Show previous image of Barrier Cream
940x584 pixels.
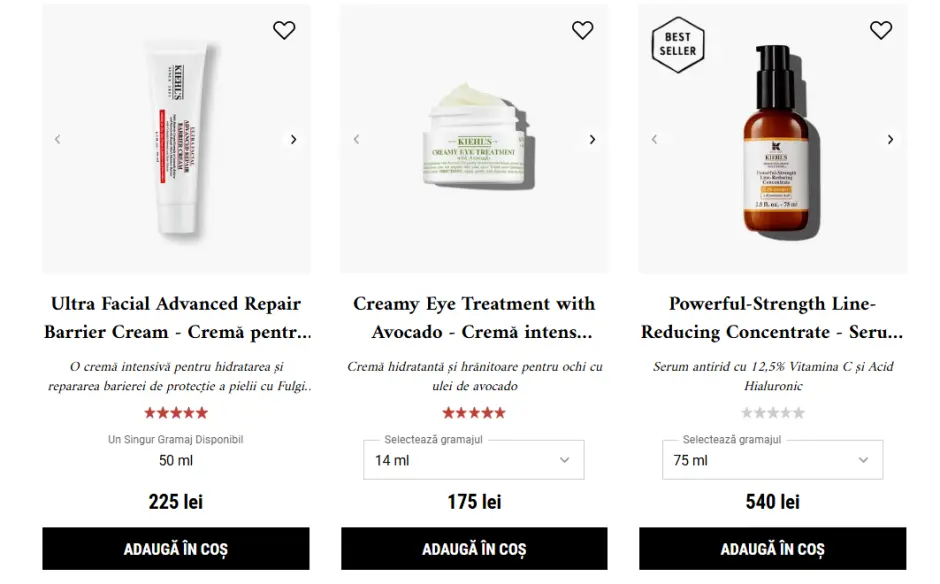pyautogui.click(x=58, y=140)
